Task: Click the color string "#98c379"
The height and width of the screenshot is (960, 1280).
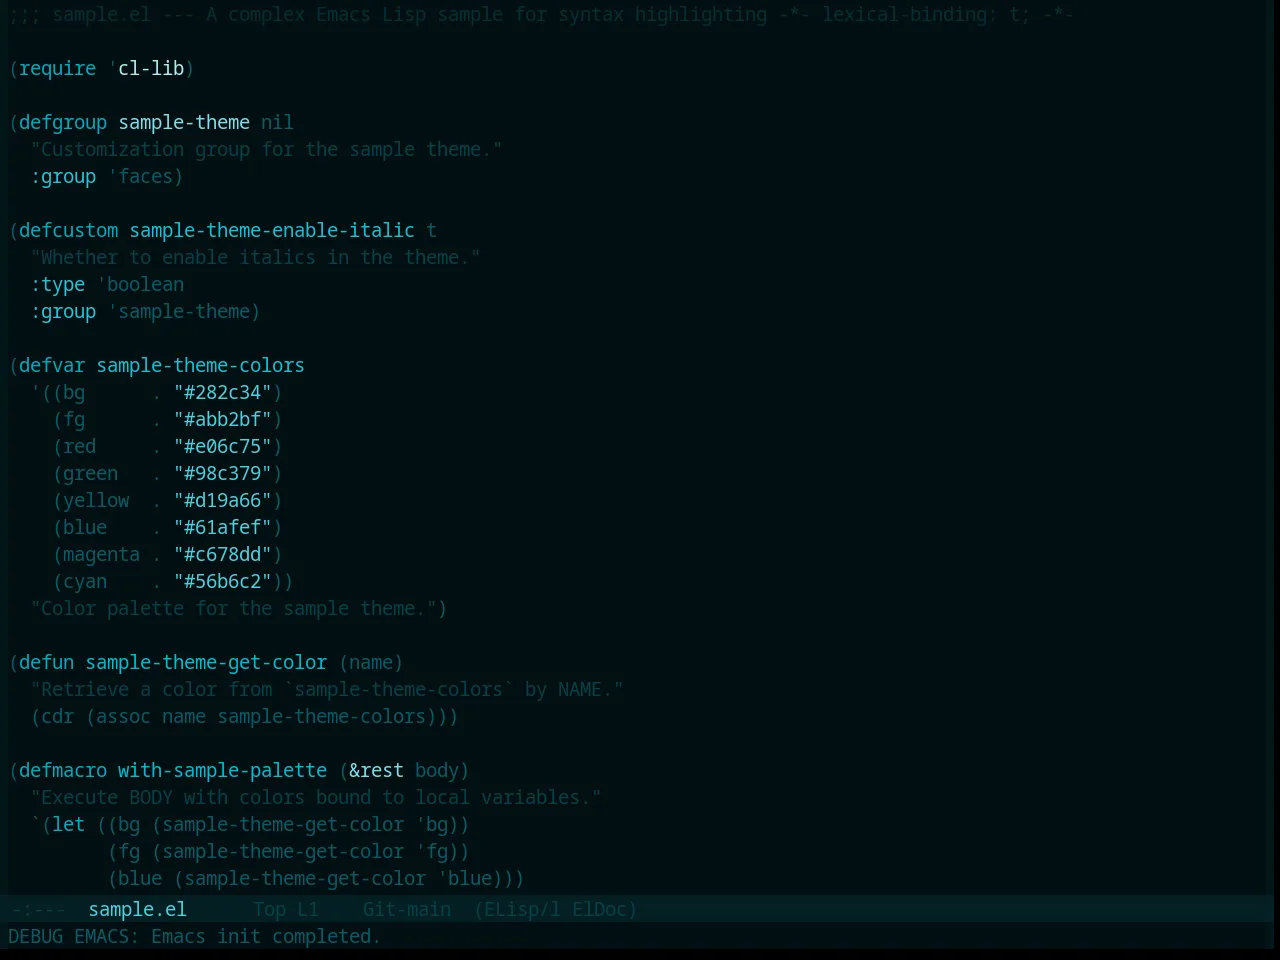Action: click(x=222, y=473)
